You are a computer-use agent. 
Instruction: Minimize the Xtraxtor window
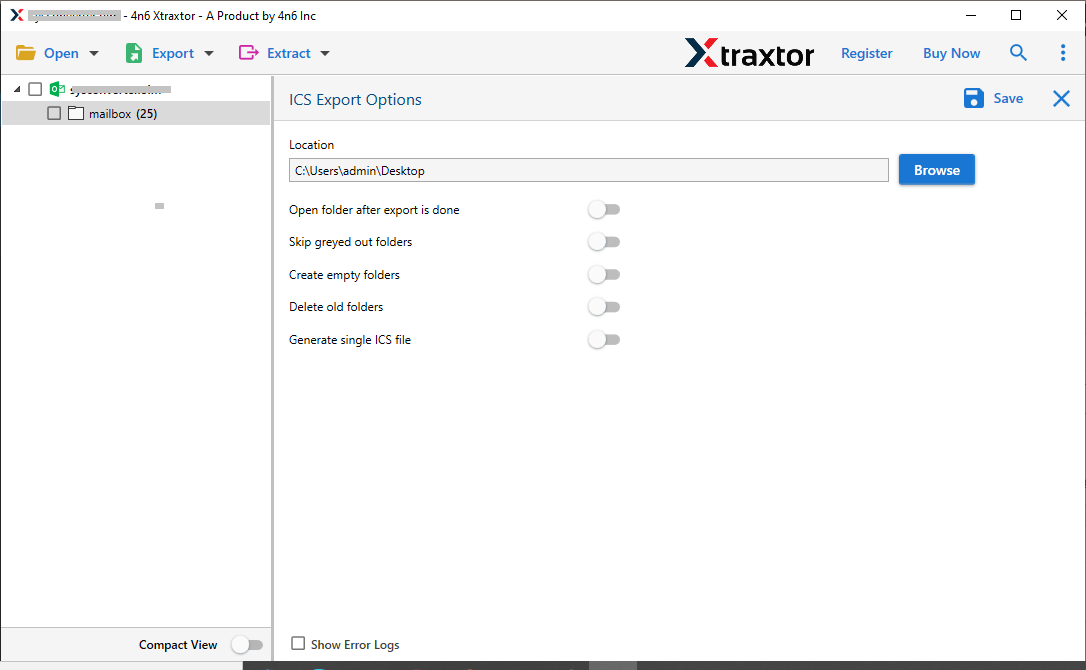click(x=971, y=15)
